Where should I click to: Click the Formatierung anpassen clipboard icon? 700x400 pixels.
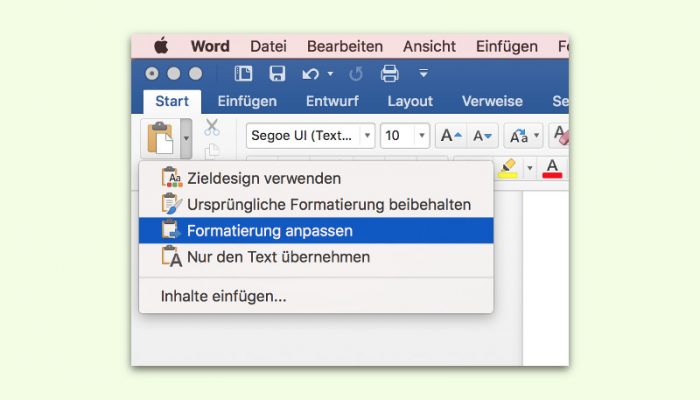pos(171,229)
